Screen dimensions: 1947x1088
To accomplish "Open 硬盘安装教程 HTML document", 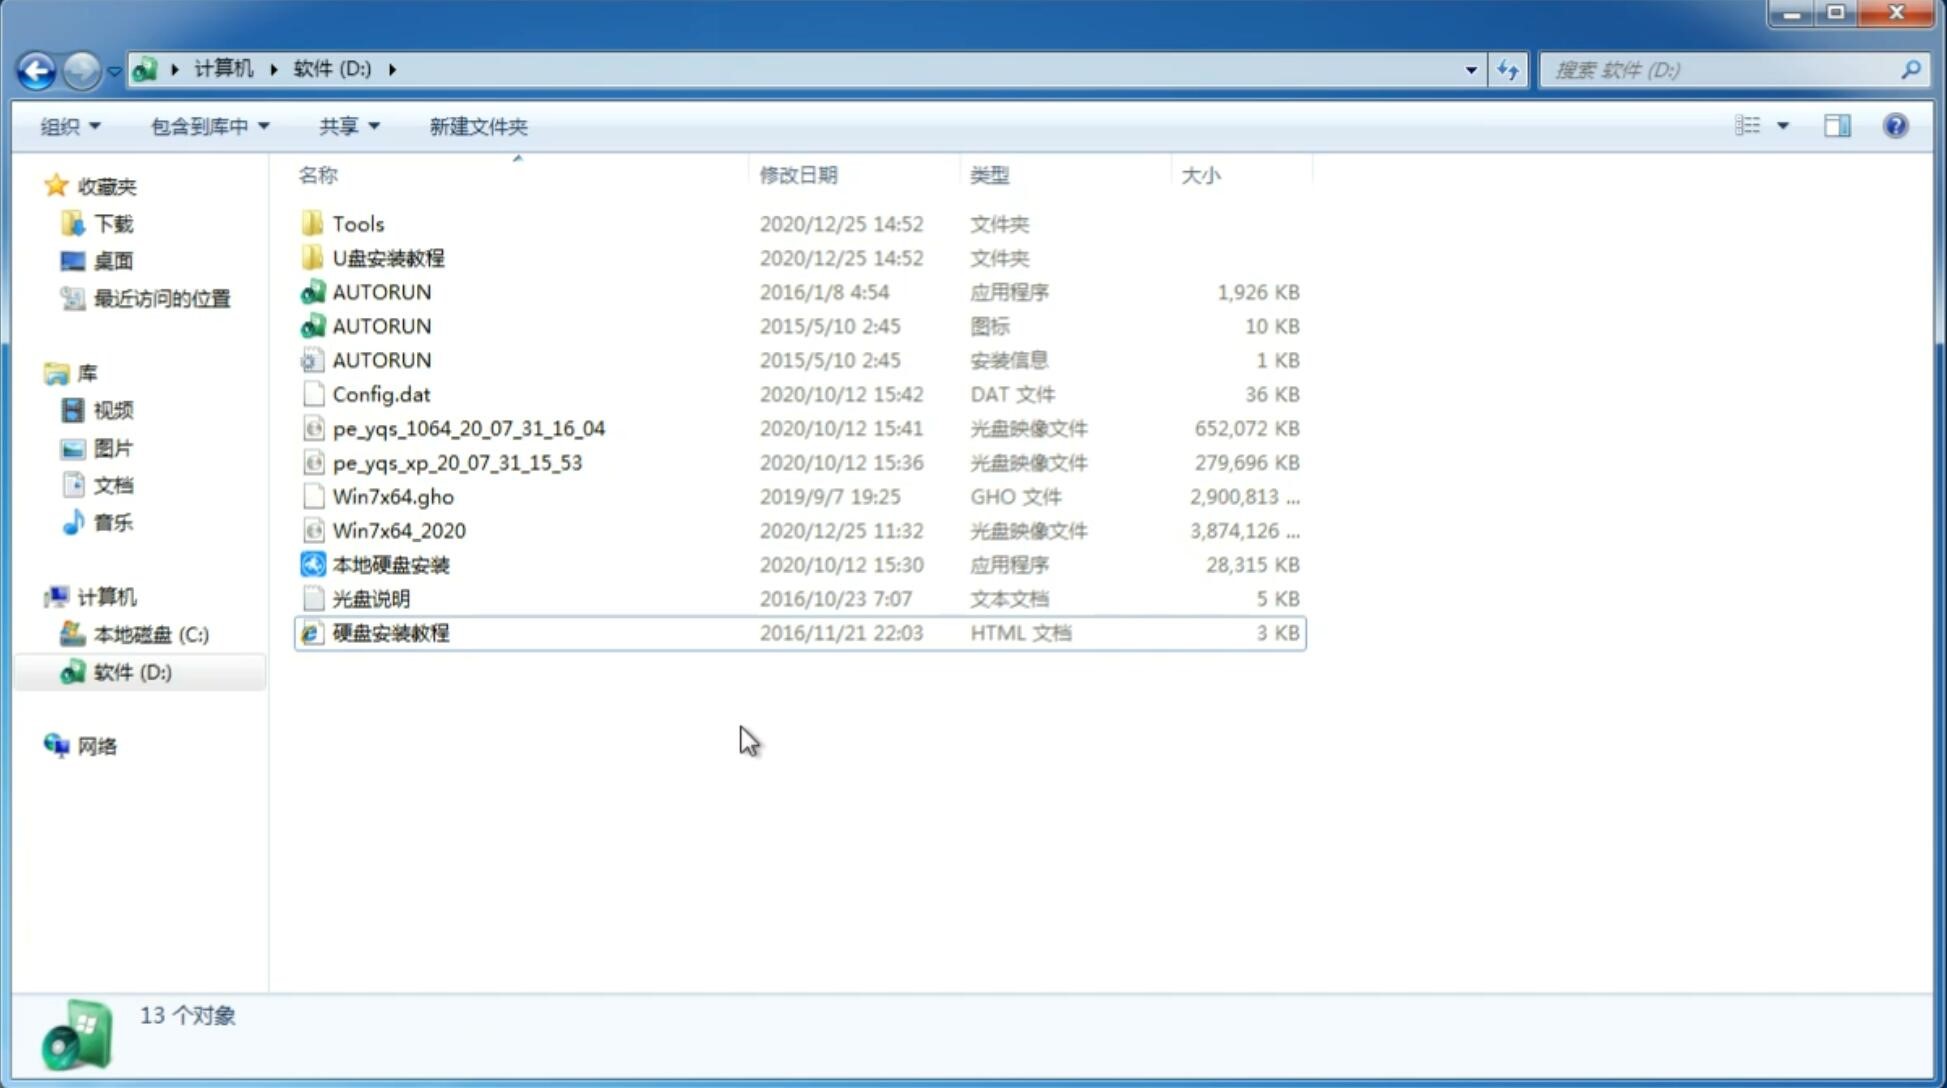I will tap(390, 632).
